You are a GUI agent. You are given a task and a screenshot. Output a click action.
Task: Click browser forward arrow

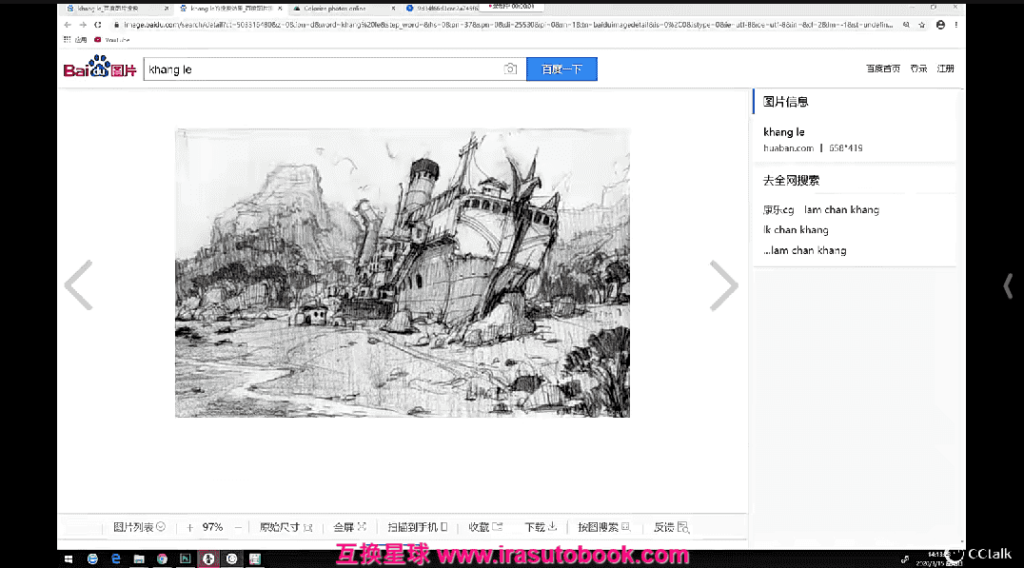[83, 25]
